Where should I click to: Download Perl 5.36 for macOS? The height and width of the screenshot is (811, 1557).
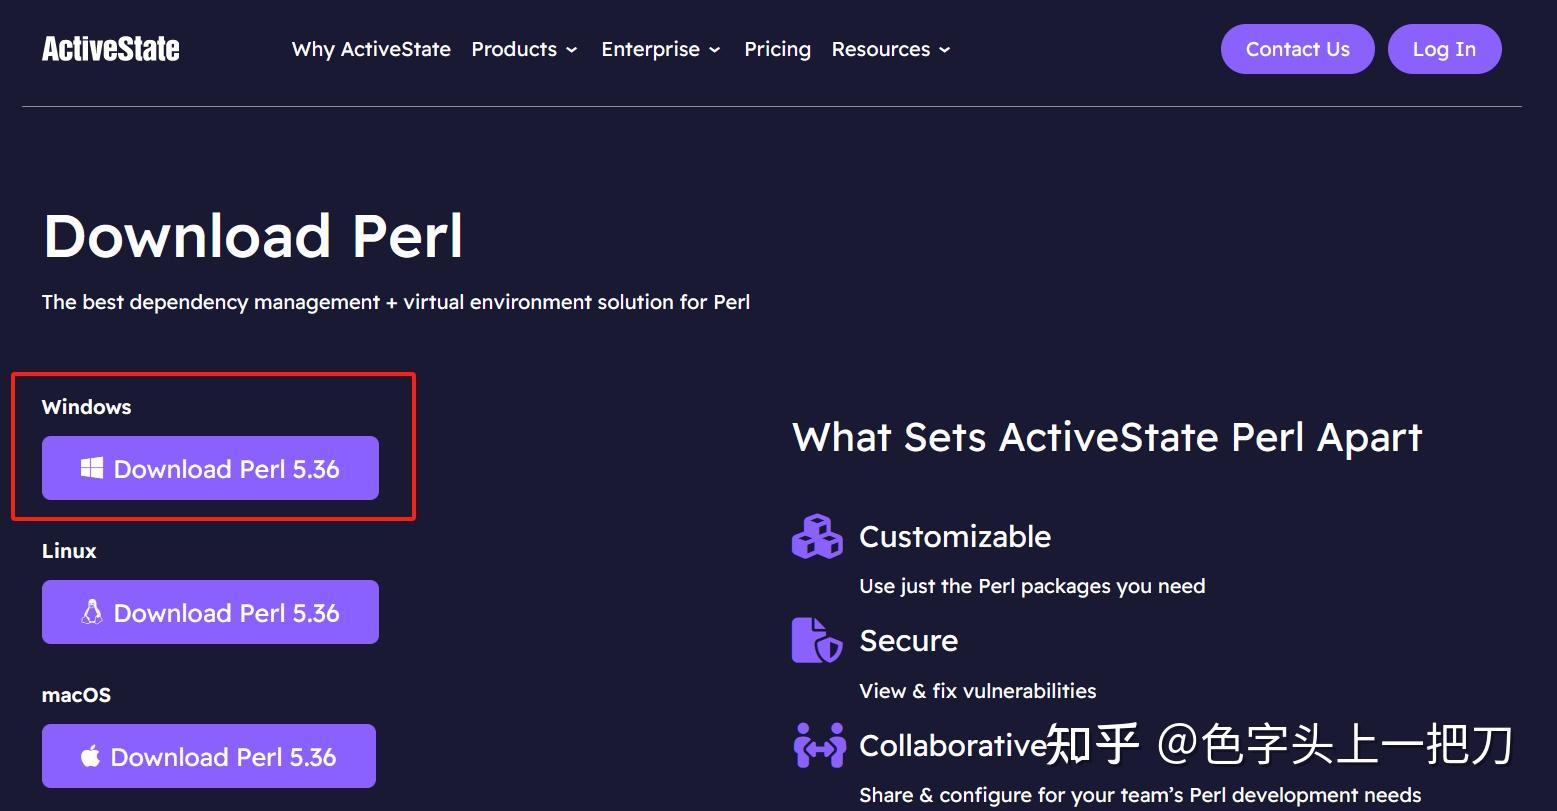coord(208,756)
